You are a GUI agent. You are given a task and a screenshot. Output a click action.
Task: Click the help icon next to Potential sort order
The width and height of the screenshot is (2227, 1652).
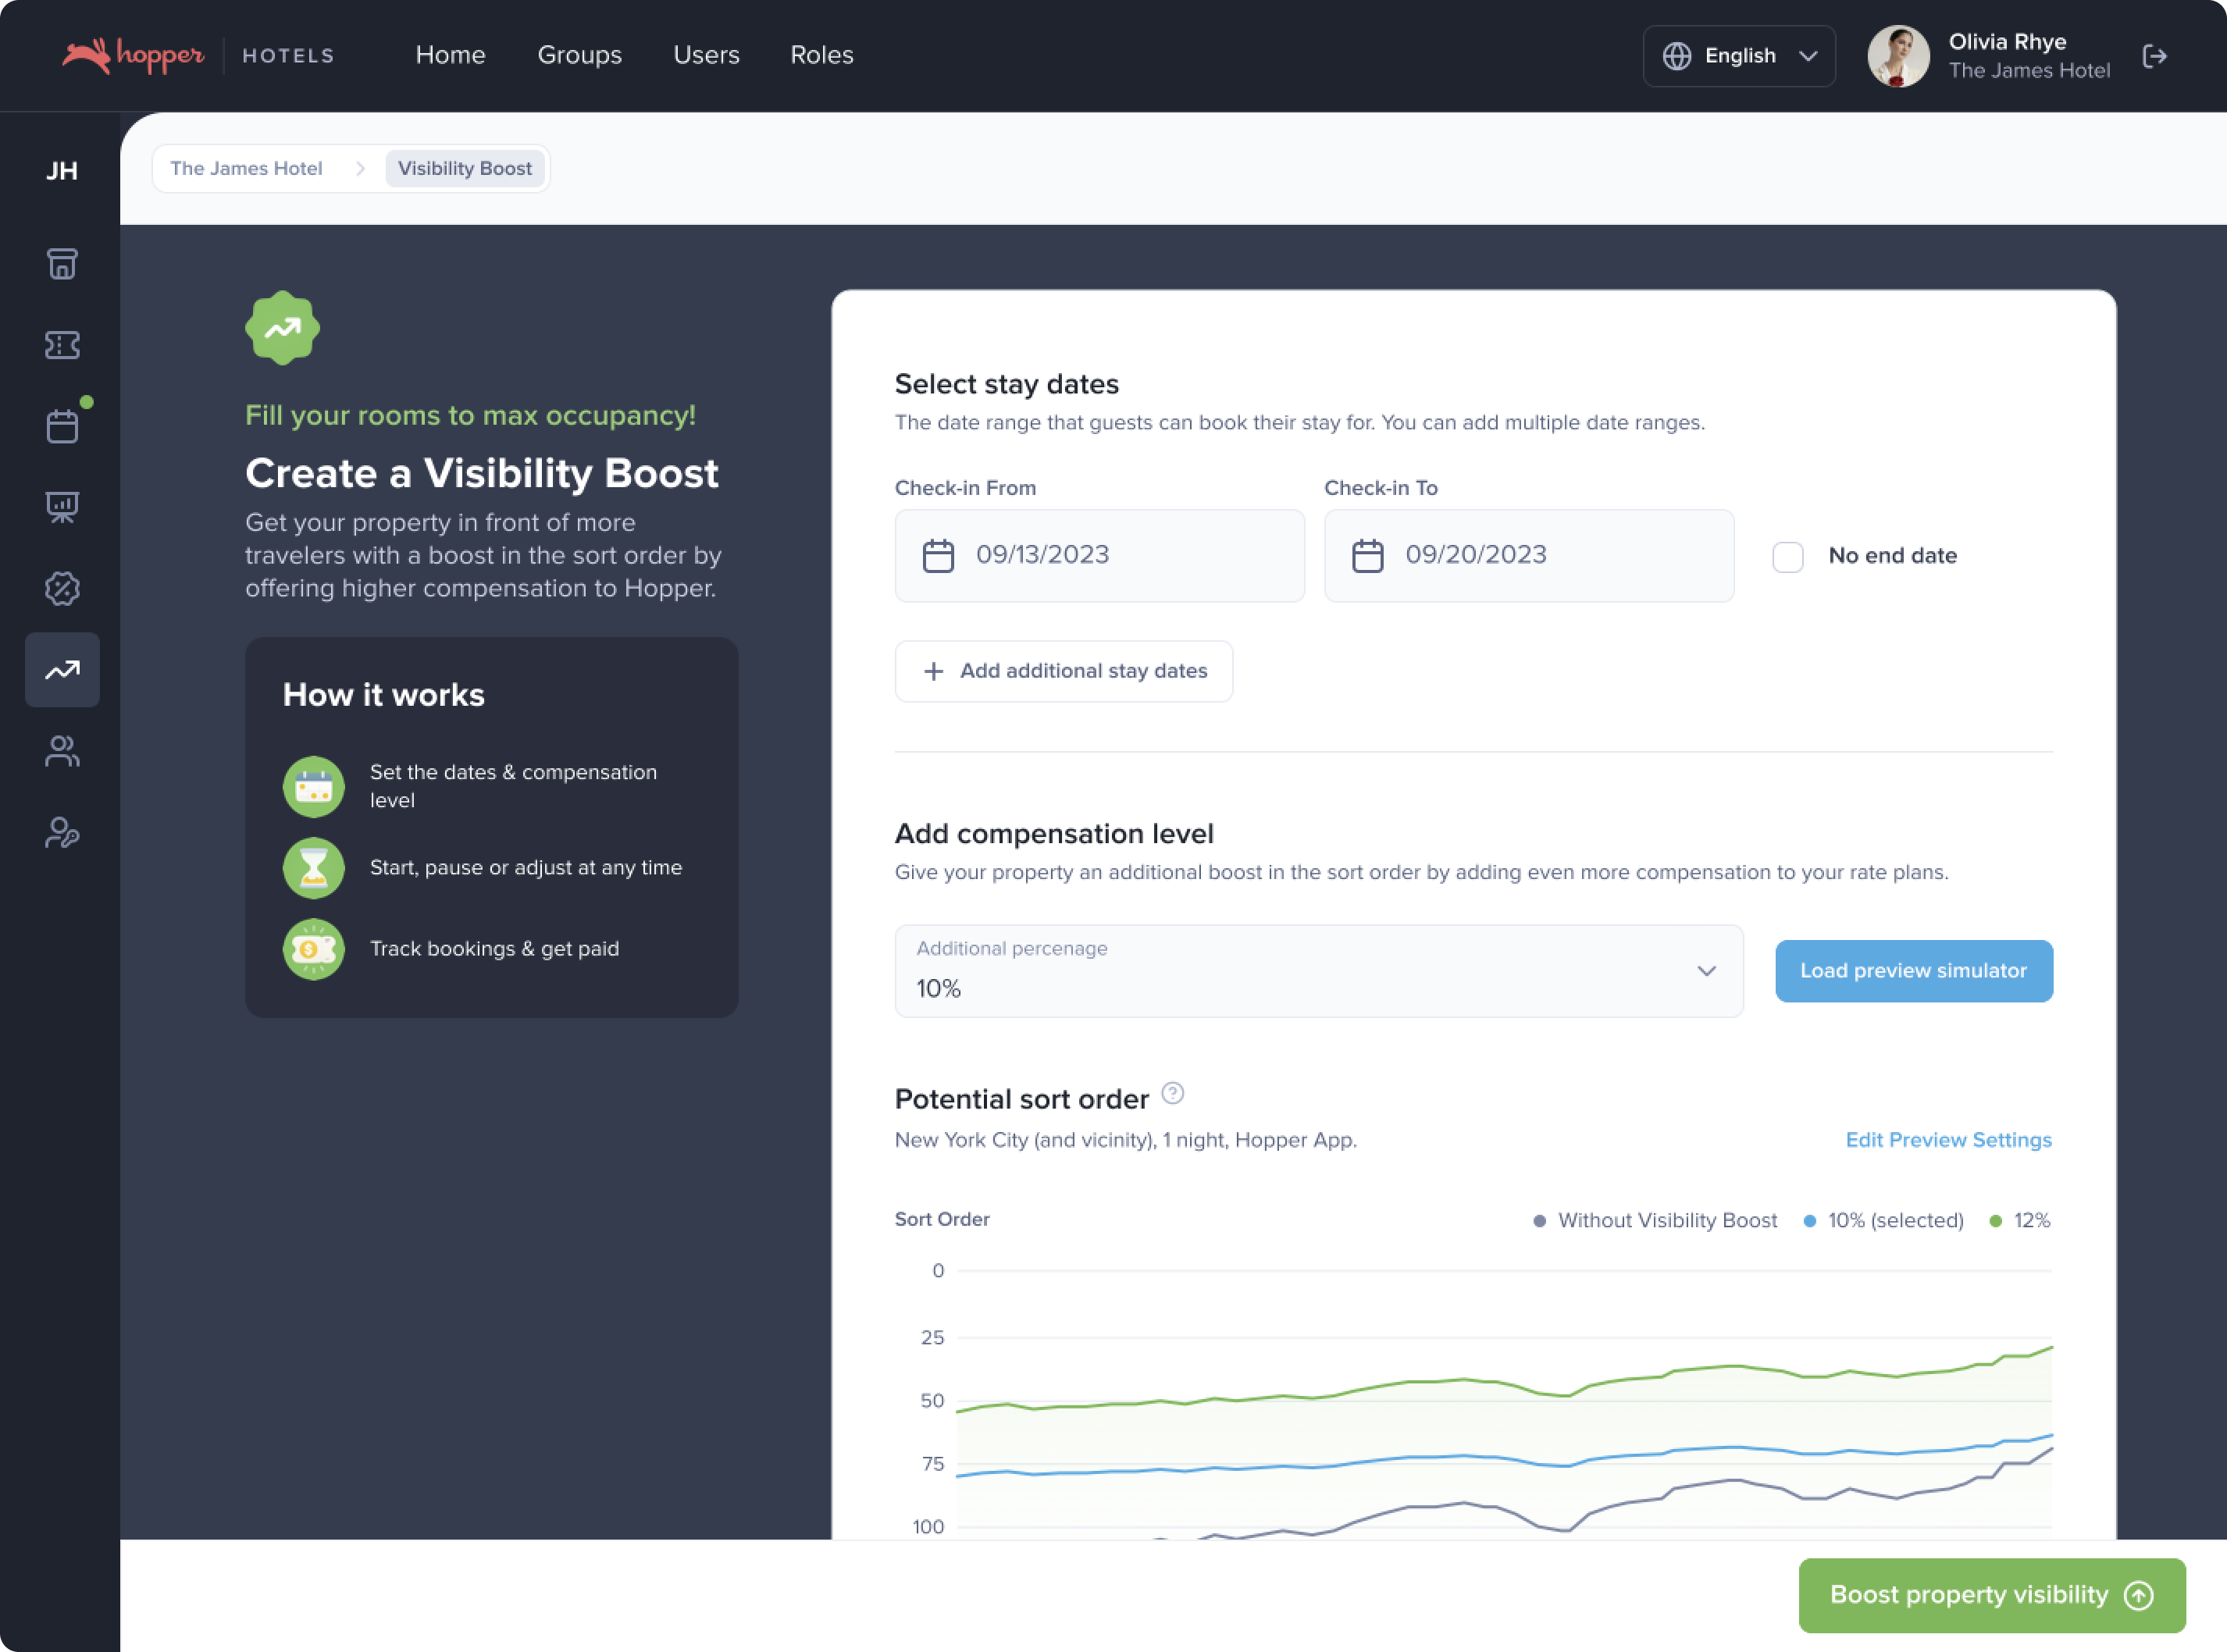tap(1173, 1093)
